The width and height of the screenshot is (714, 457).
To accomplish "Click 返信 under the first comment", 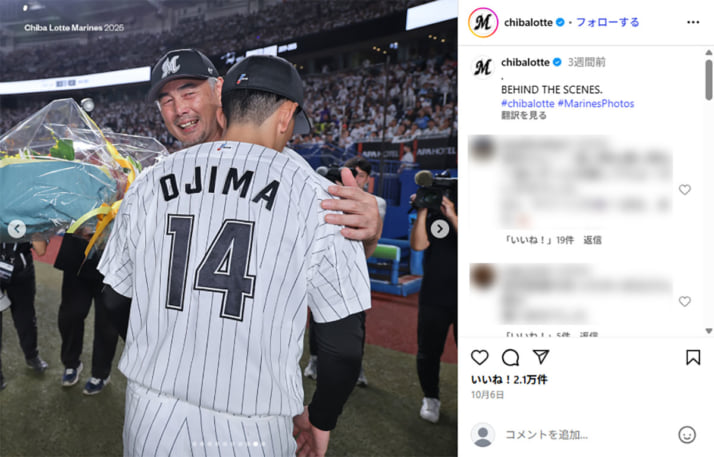I will click(x=592, y=240).
